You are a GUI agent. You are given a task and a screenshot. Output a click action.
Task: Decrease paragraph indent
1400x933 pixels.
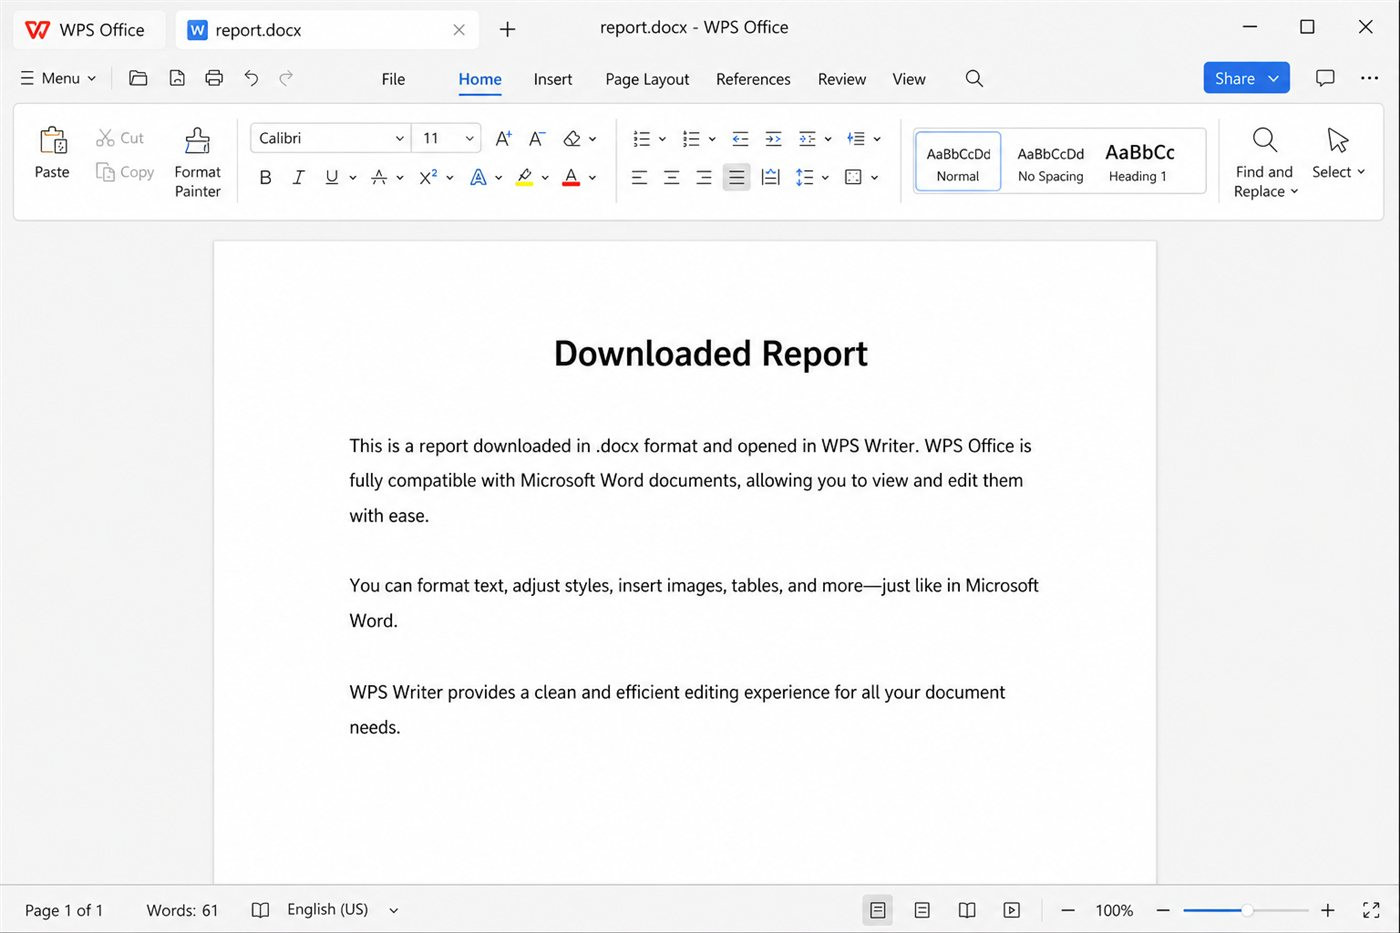click(740, 138)
